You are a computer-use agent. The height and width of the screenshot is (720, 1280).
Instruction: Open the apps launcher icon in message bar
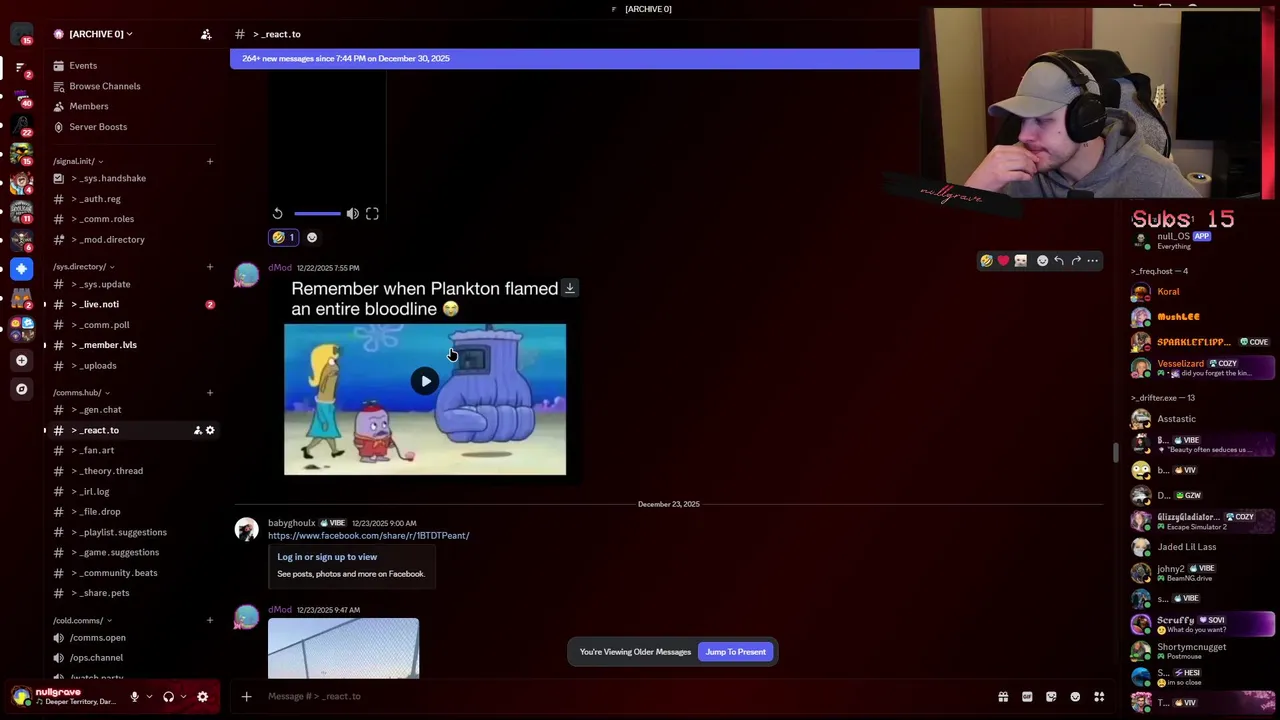[1099, 697]
